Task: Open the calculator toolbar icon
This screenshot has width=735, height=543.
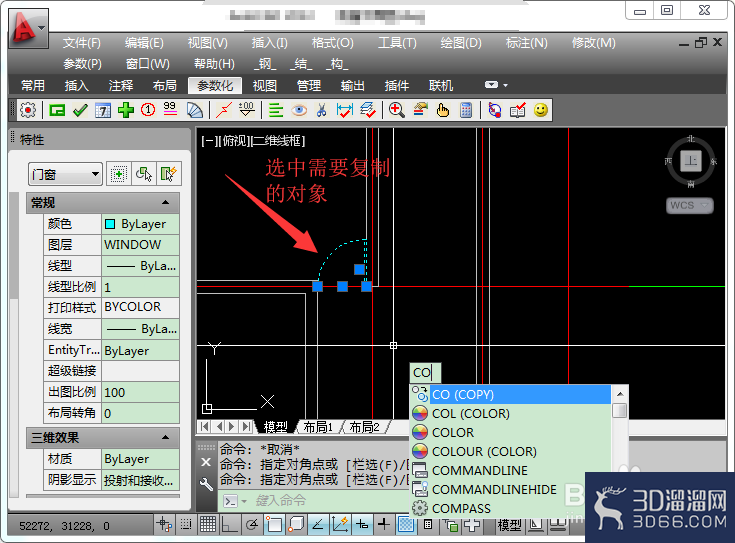Action: [466, 111]
